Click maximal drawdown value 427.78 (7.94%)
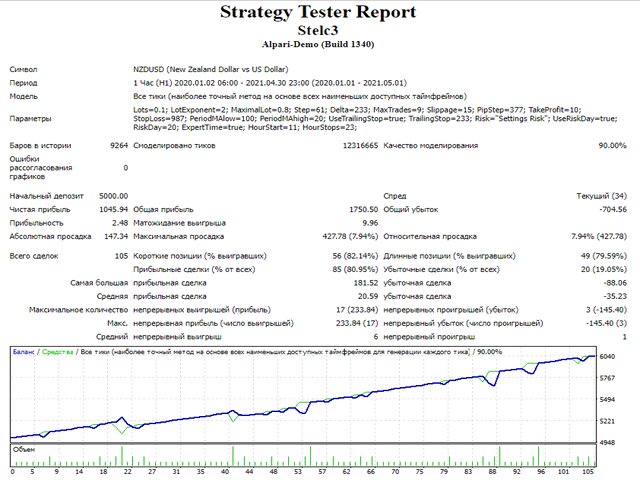 pos(350,236)
